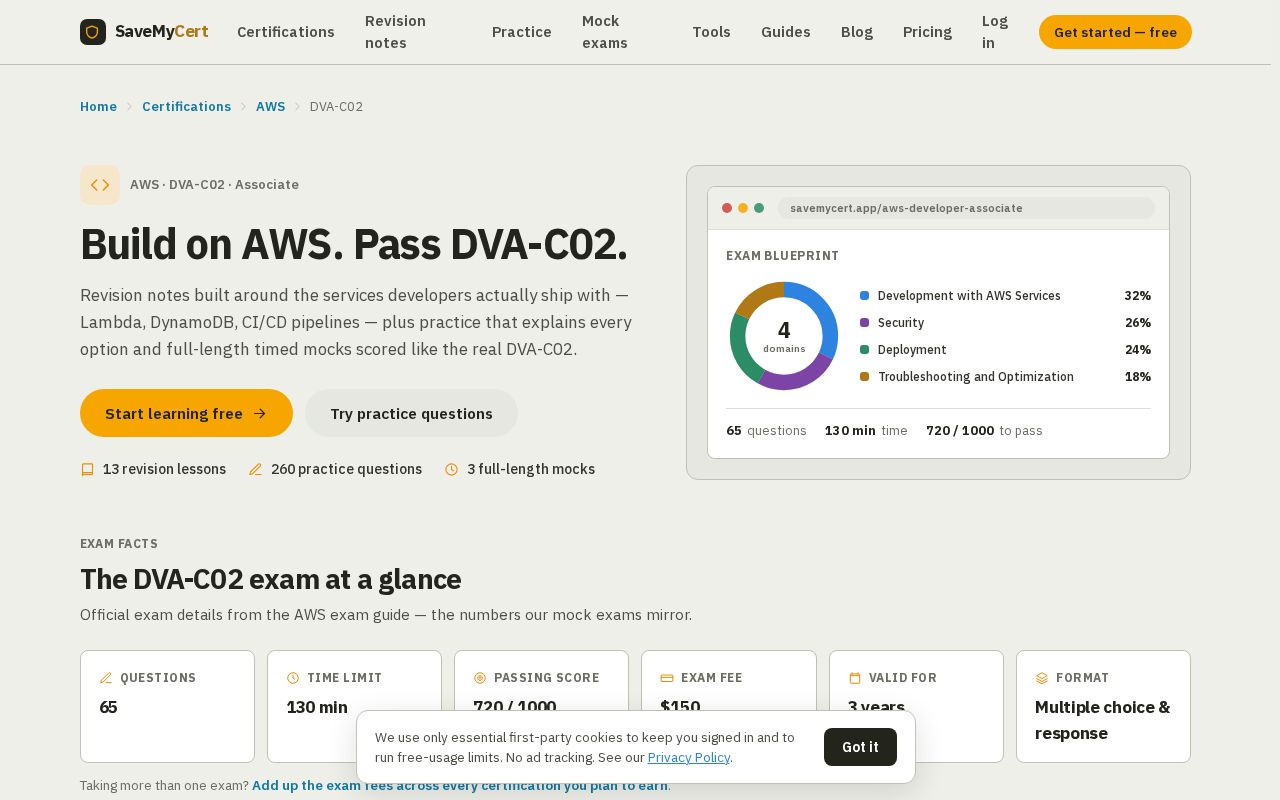Open the Tools nav item
This screenshot has width=1280, height=800.
(711, 32)
